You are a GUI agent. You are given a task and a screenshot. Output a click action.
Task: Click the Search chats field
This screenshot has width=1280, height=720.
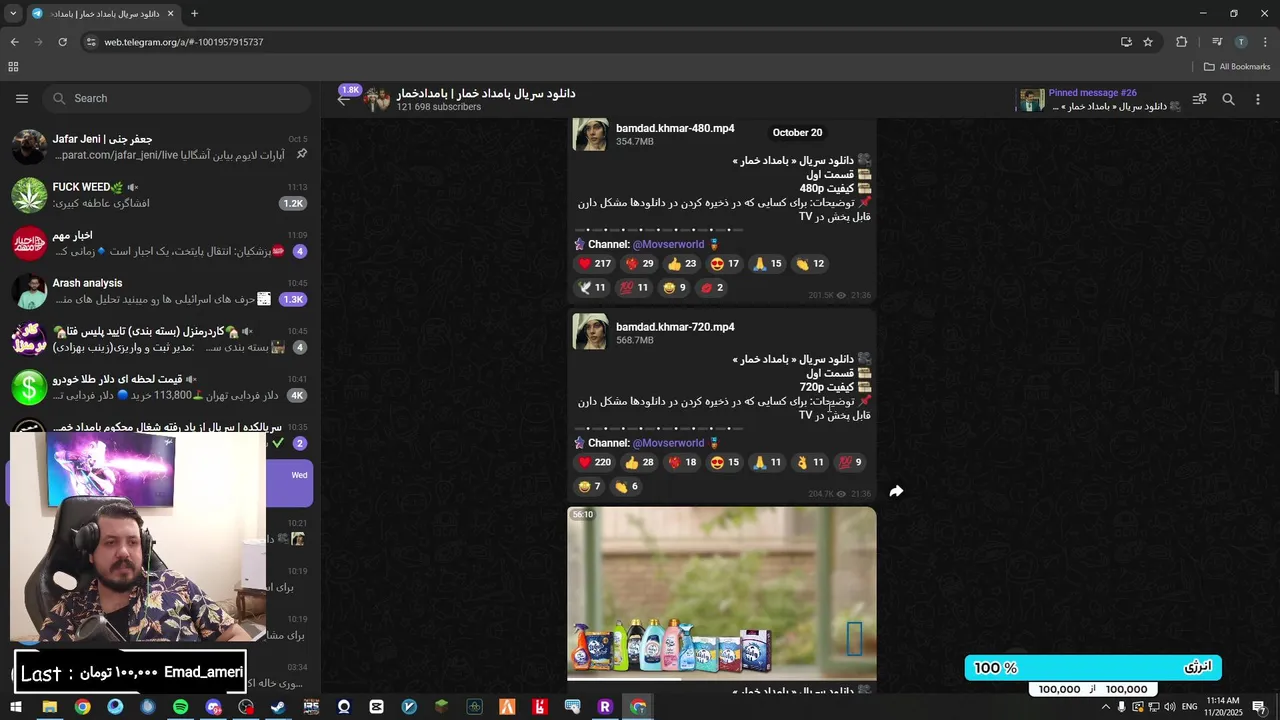click(x=177, y=98)
